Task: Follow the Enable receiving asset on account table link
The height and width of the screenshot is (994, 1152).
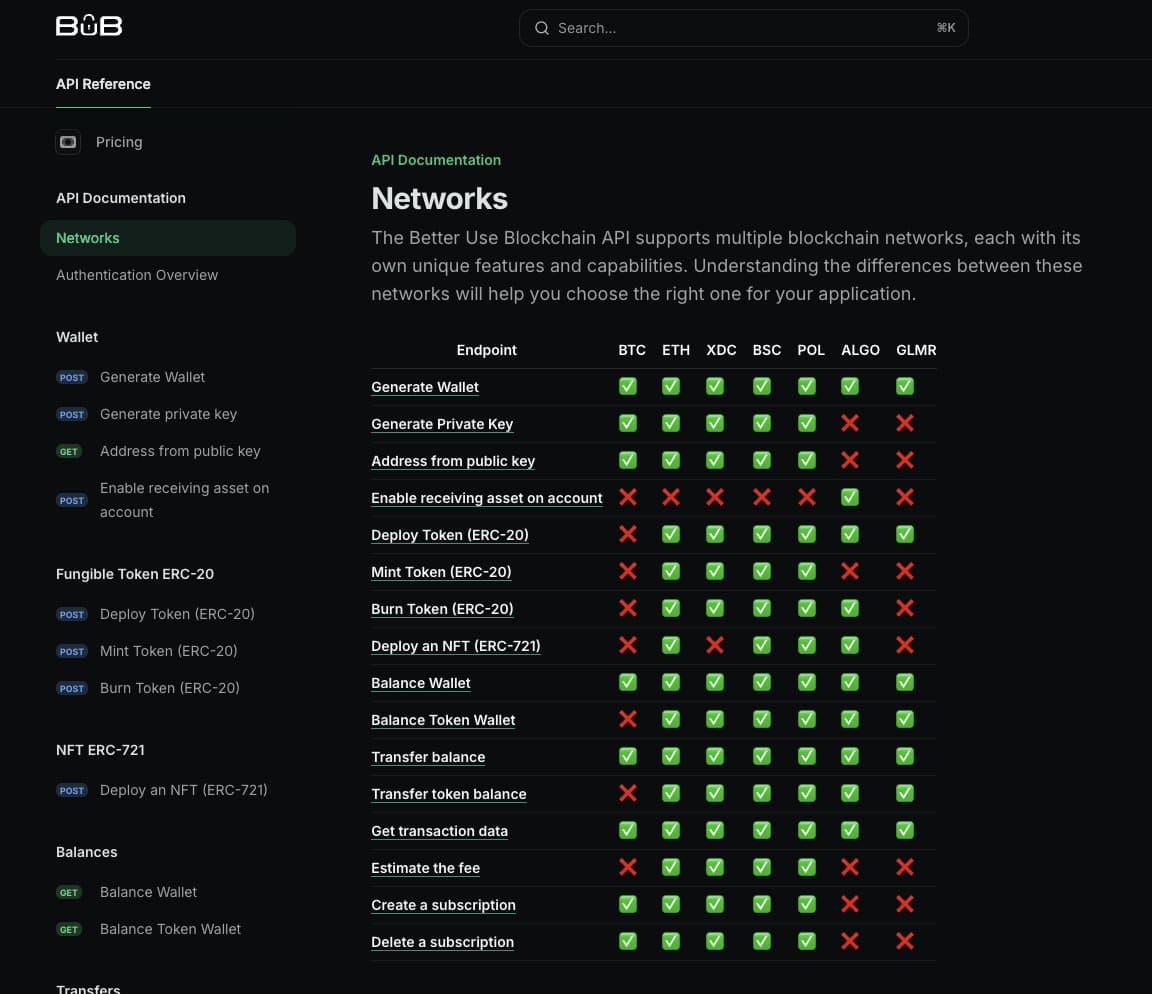Action: click(x=486, y=498)
